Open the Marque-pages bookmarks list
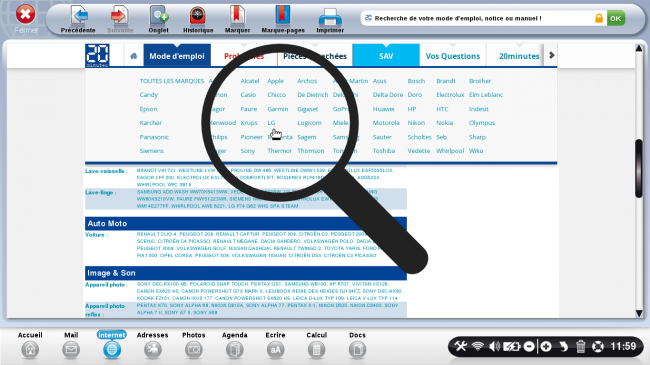650x365 pixels. click(x=283, y=19)
